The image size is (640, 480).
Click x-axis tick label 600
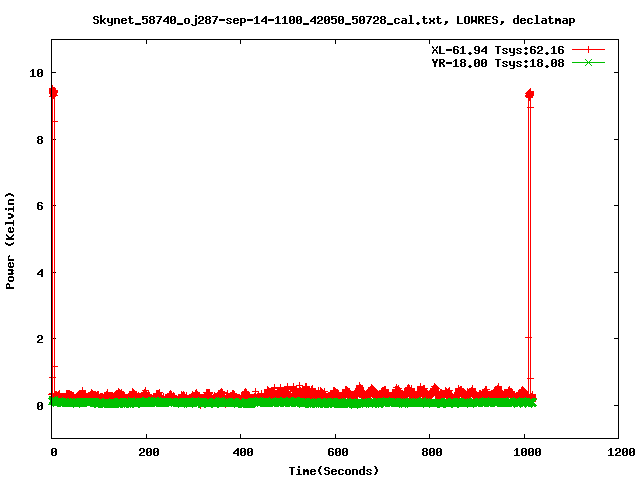coord(337,452)
